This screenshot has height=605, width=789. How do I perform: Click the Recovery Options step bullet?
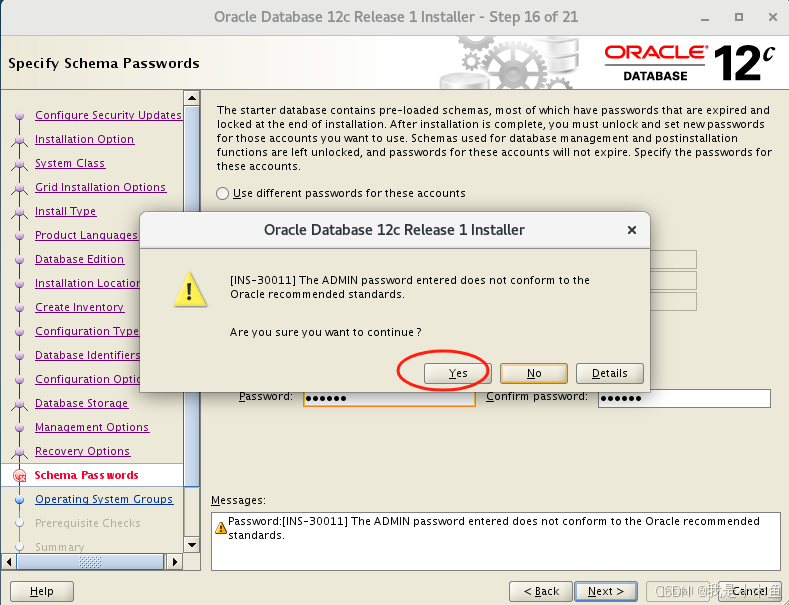click(20, 451)
